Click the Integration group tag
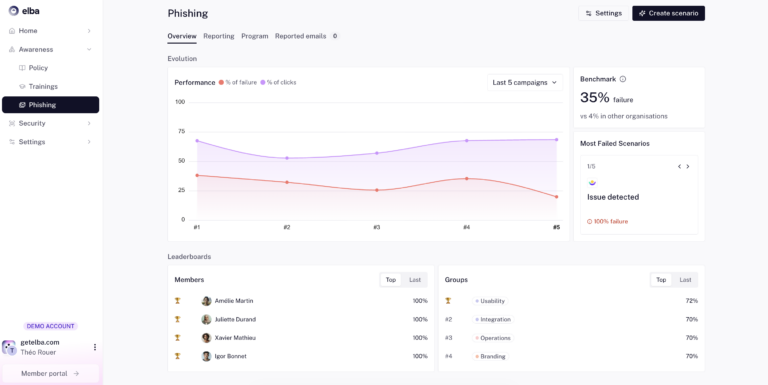Viewport: 768px width, 385px height. (493, 319)
